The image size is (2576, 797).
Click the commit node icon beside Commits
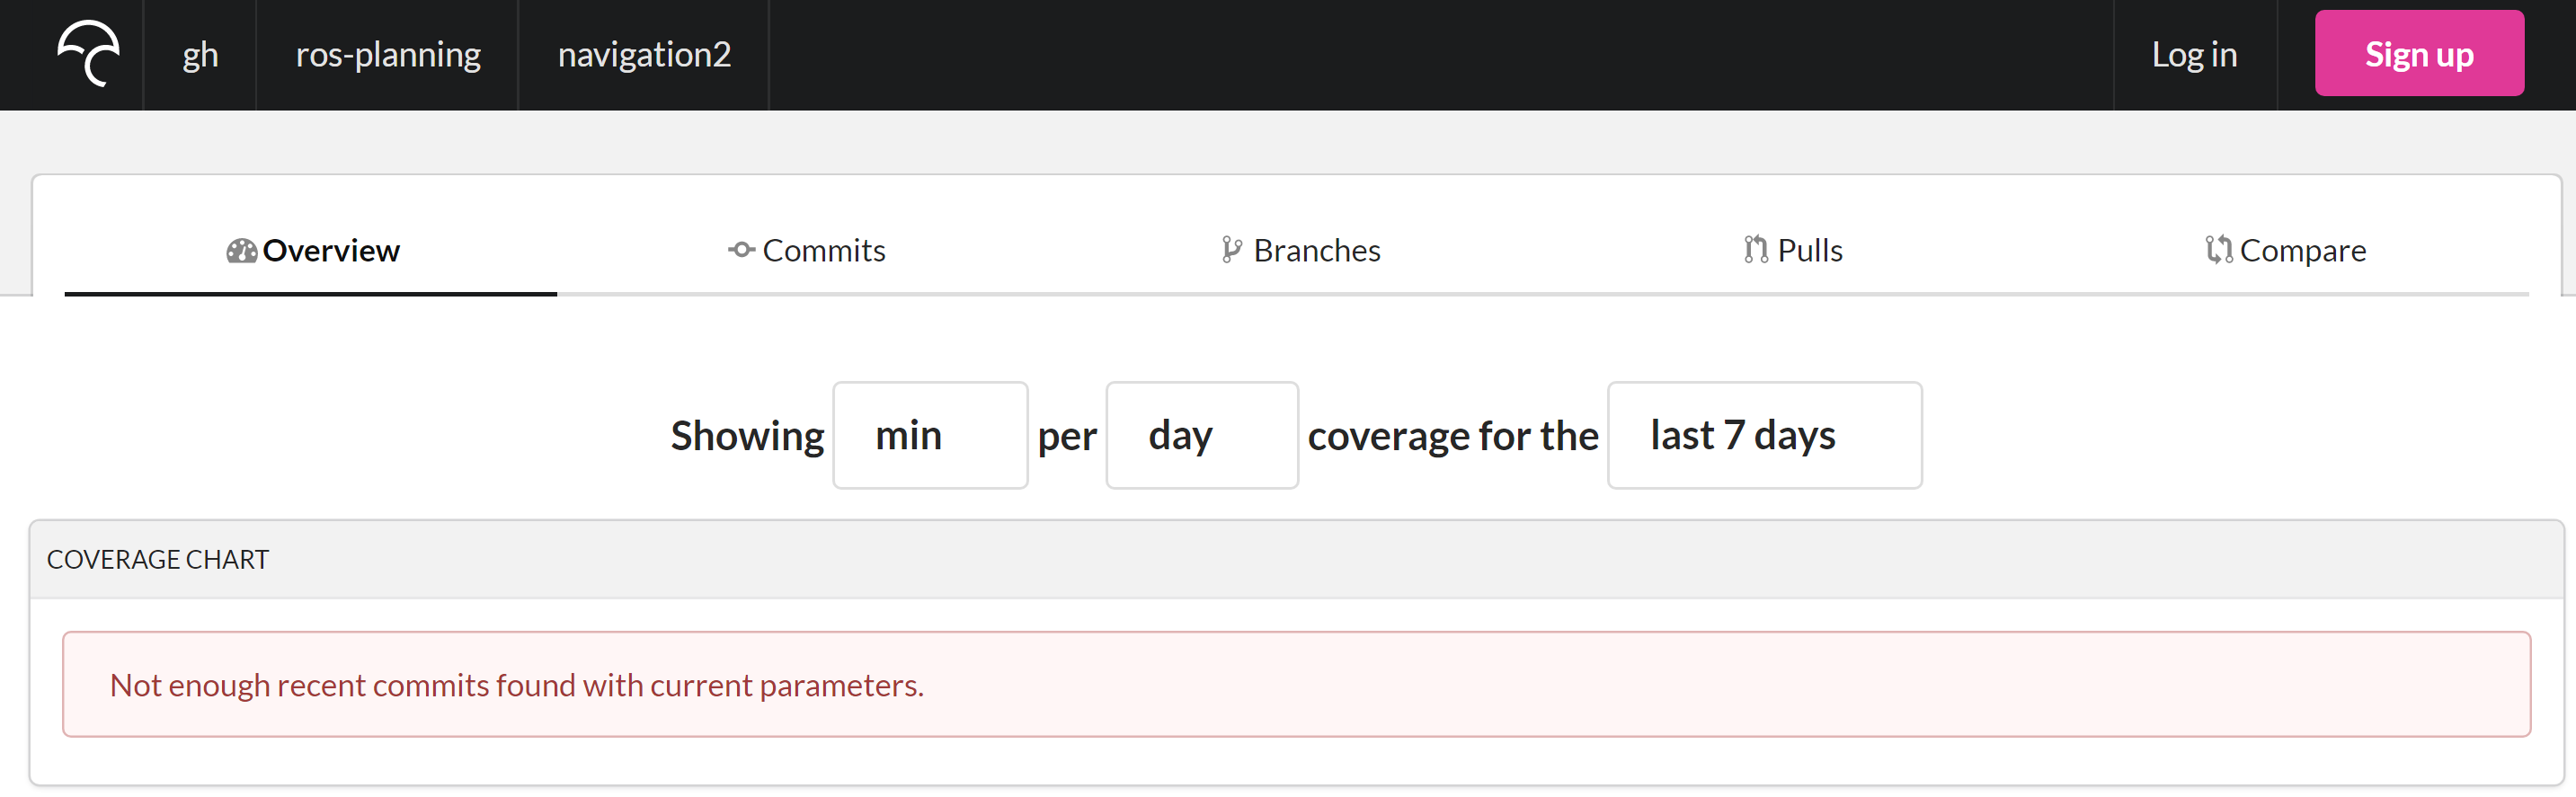pyautogui.click(x=741, y=250)
